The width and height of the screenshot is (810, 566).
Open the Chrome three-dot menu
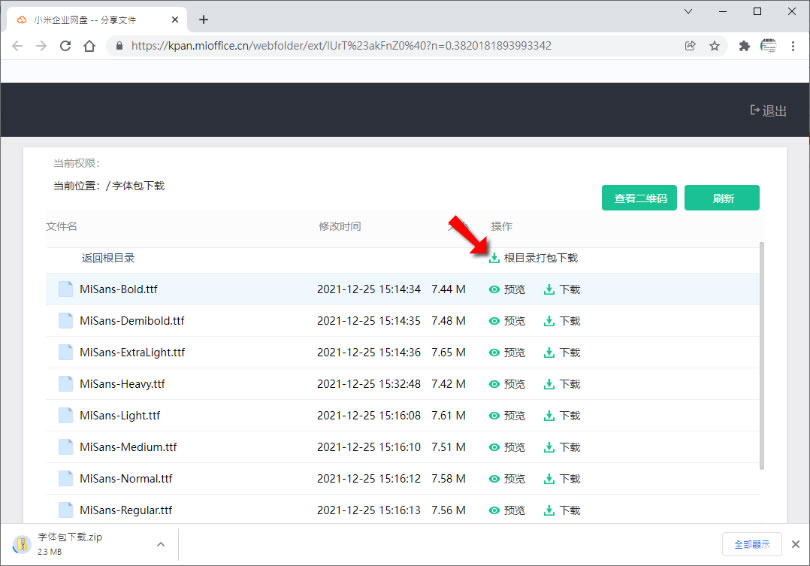(793, 46)
